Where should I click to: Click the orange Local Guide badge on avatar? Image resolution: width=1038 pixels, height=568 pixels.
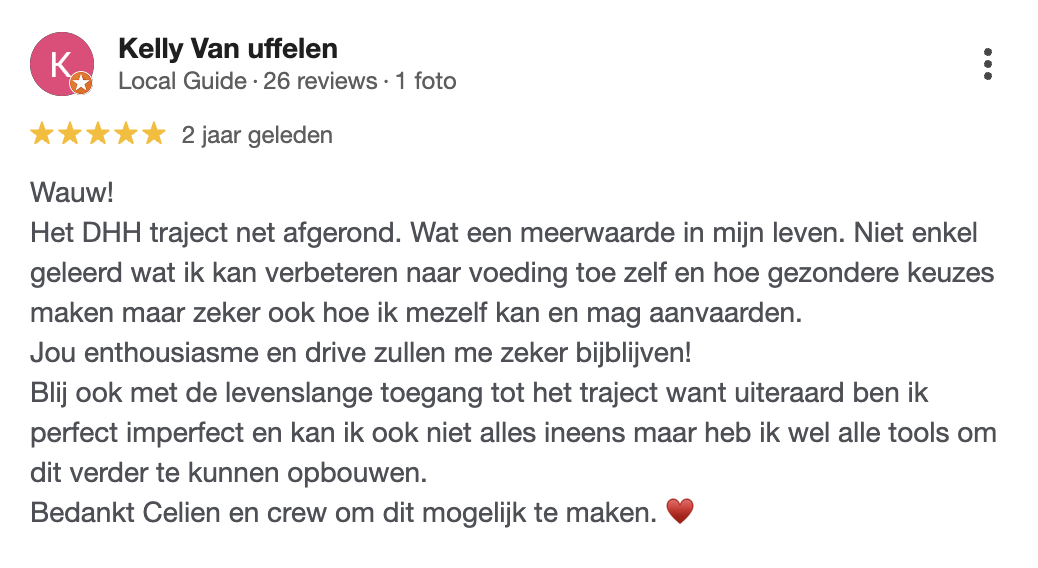click(81, 84)
